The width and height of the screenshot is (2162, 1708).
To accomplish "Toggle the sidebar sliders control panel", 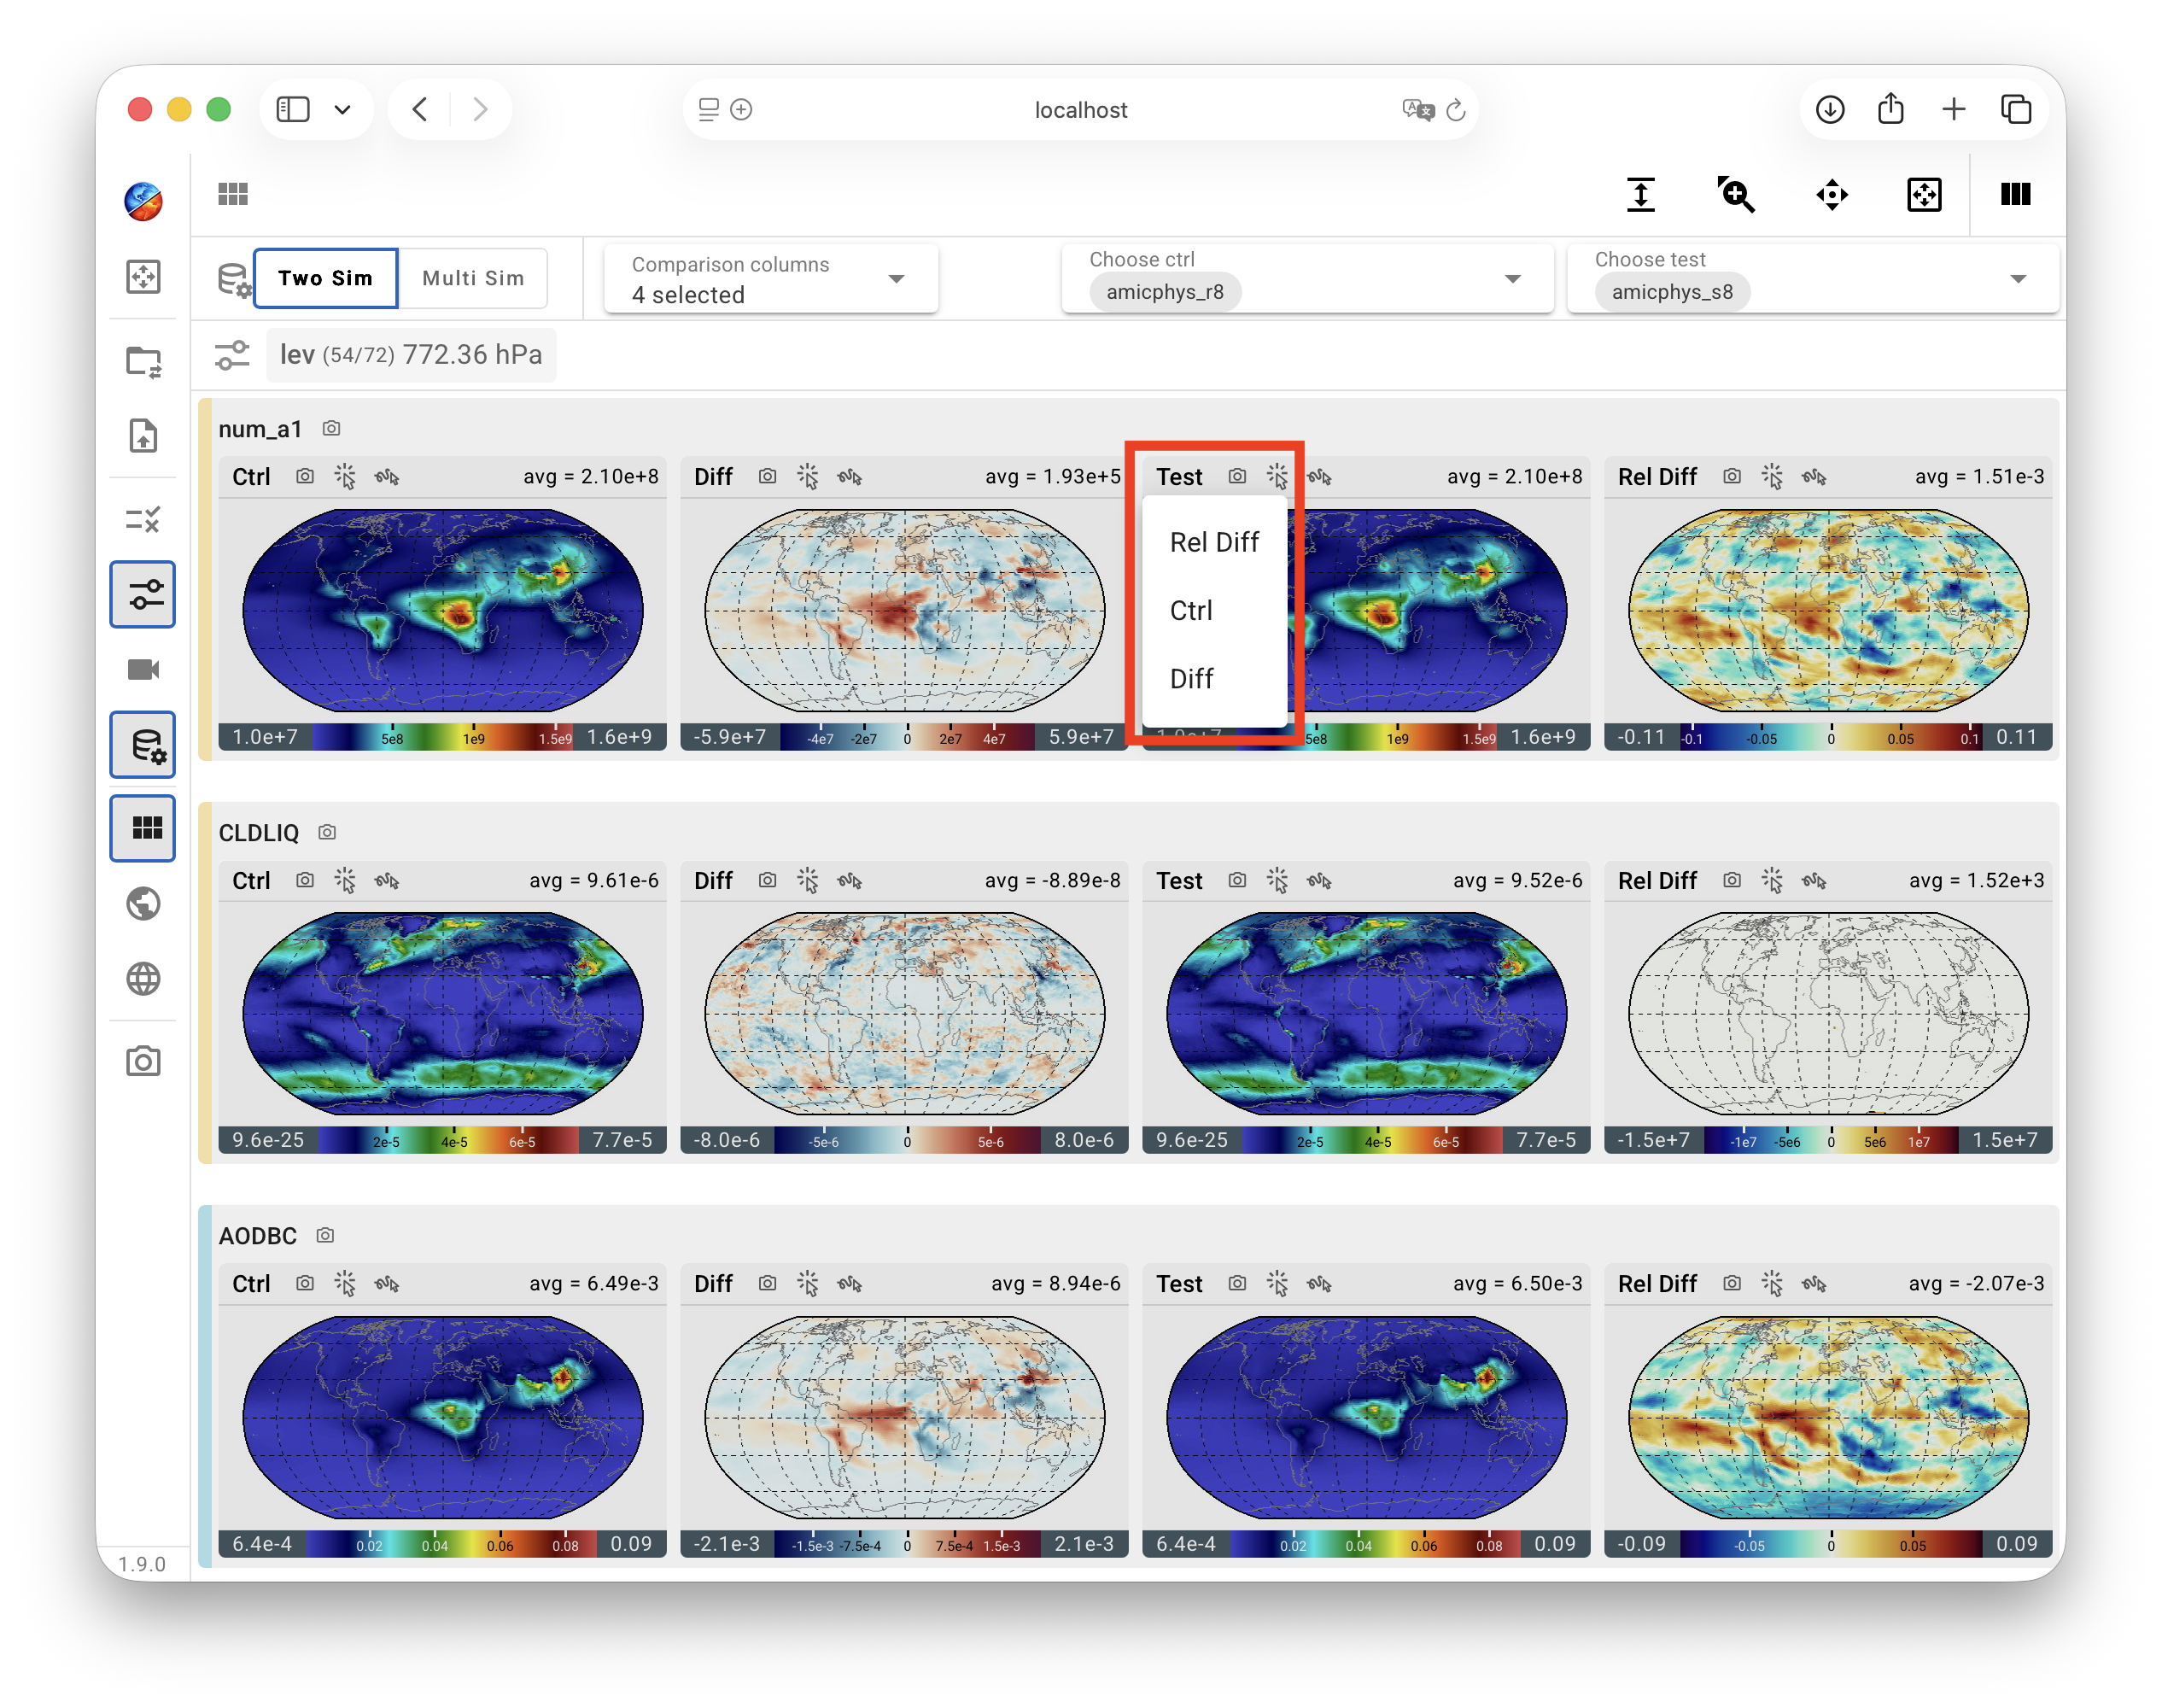I will point(143,594).
